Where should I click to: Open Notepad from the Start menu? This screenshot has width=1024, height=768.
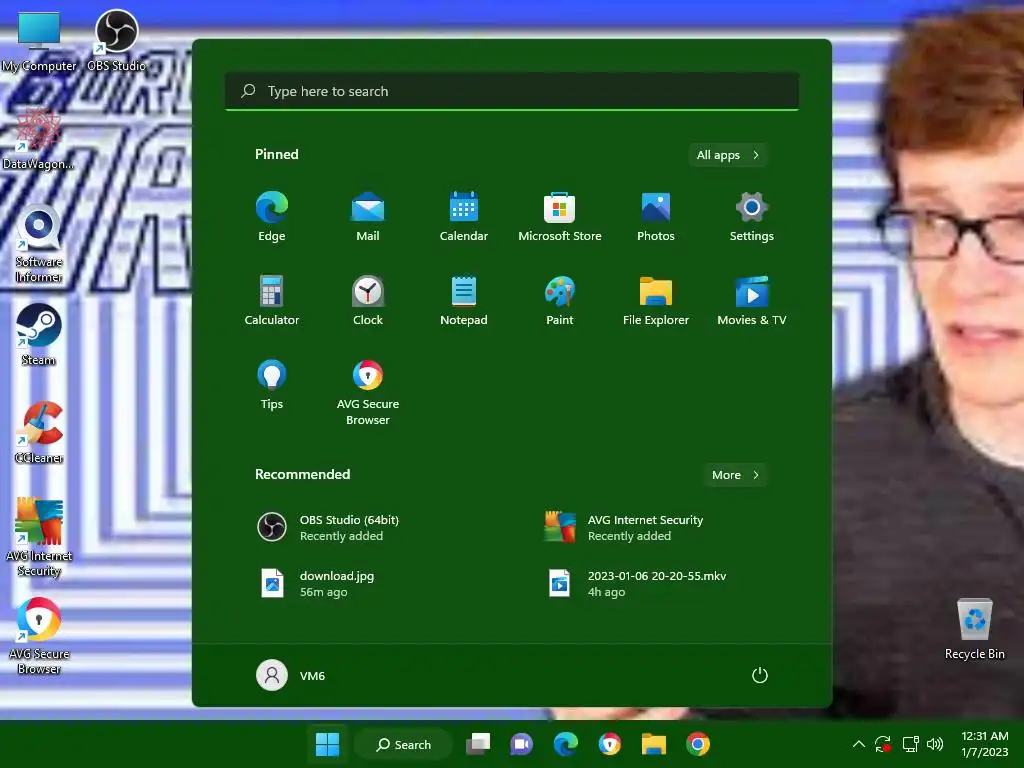(464, 300)
